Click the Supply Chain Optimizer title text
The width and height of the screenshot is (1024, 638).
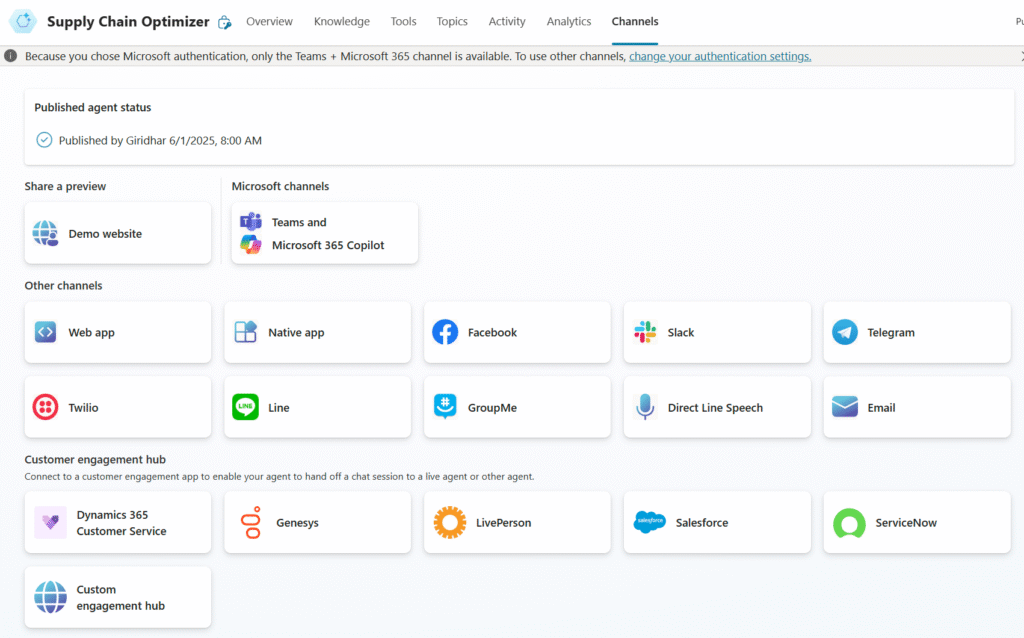point(128,22)
